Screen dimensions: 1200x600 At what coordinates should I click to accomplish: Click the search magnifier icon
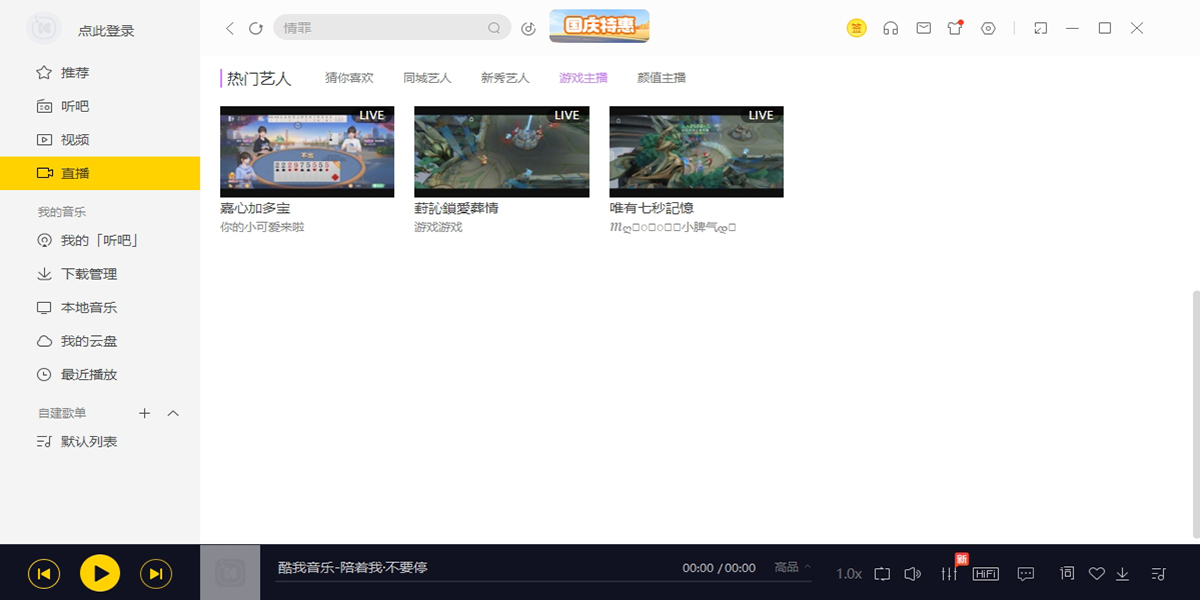coord(494,28)
